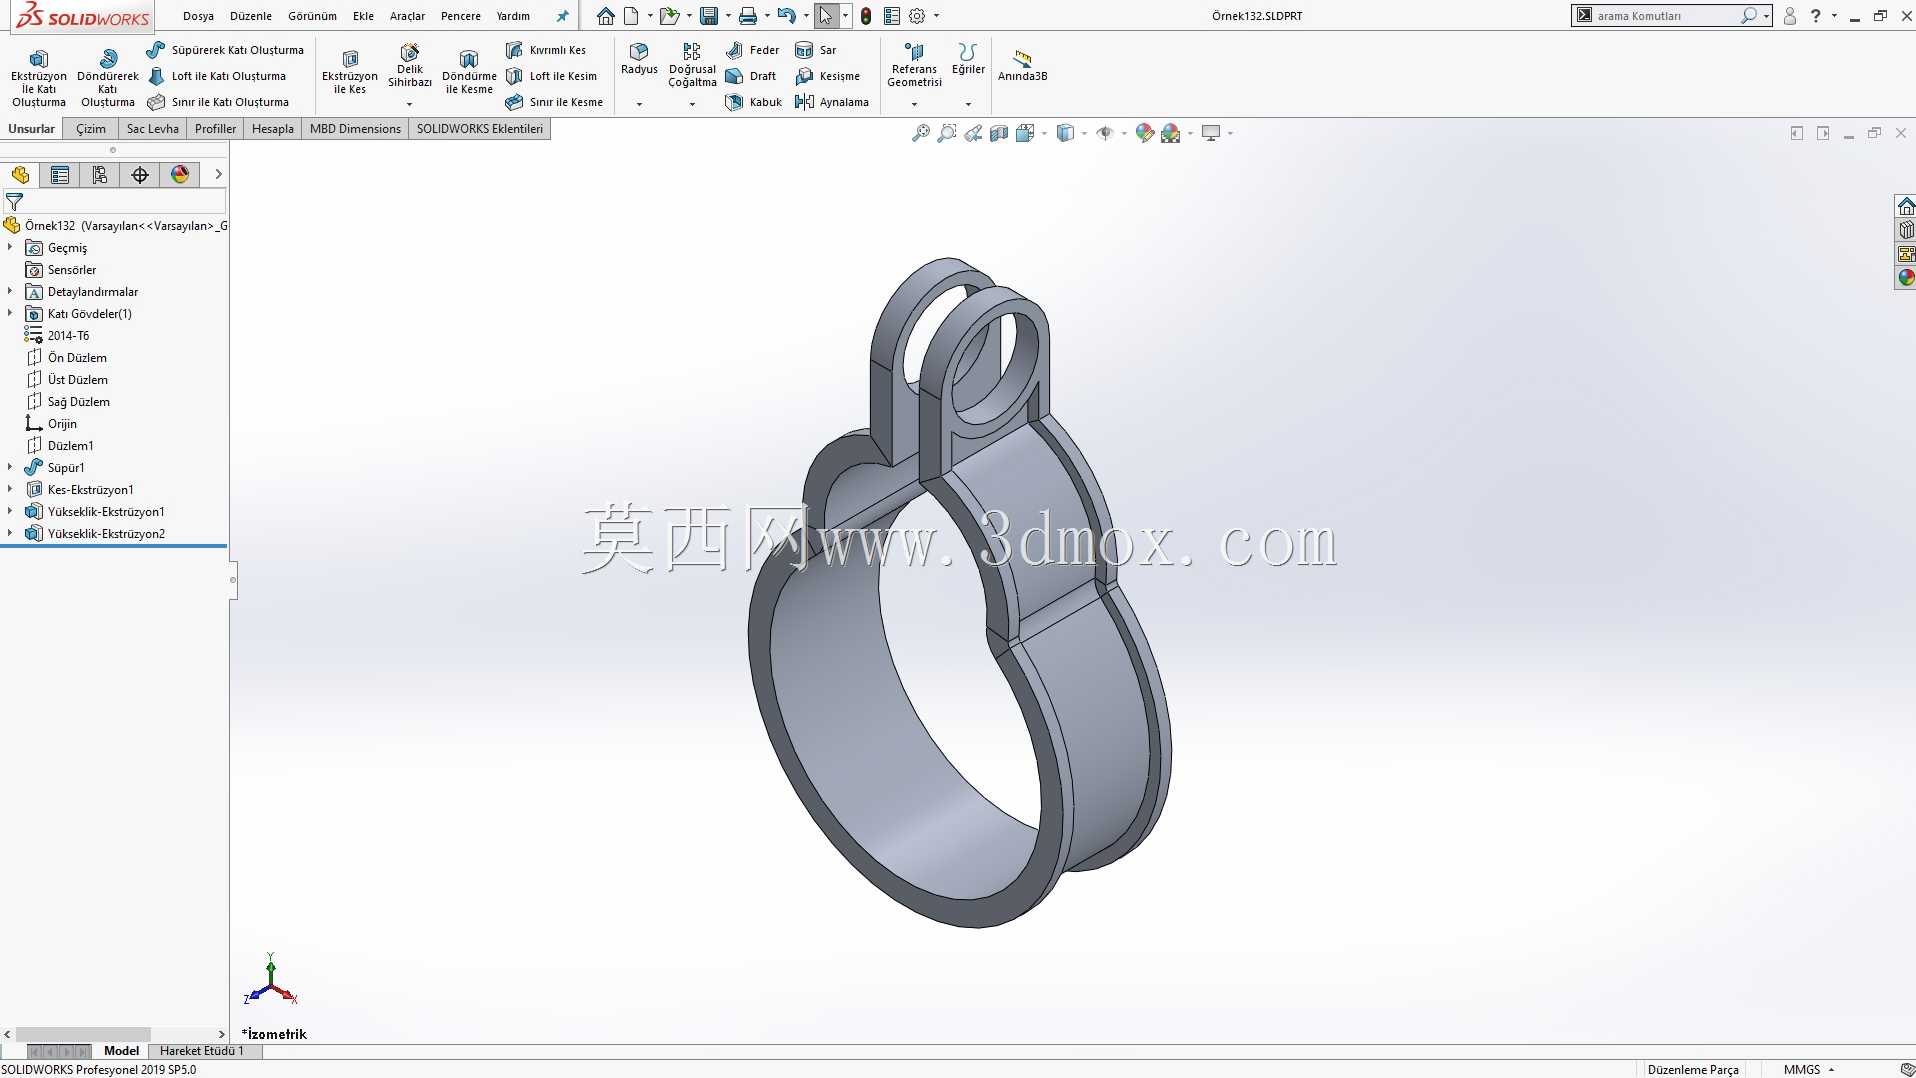
Task: Select 2014-T6 material item
Action: (68, 335)
